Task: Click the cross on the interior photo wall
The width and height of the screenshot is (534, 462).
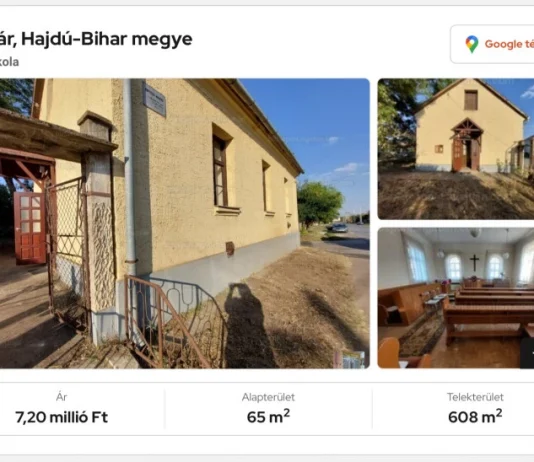Action: pyautogui.click(x=474, y=262)
